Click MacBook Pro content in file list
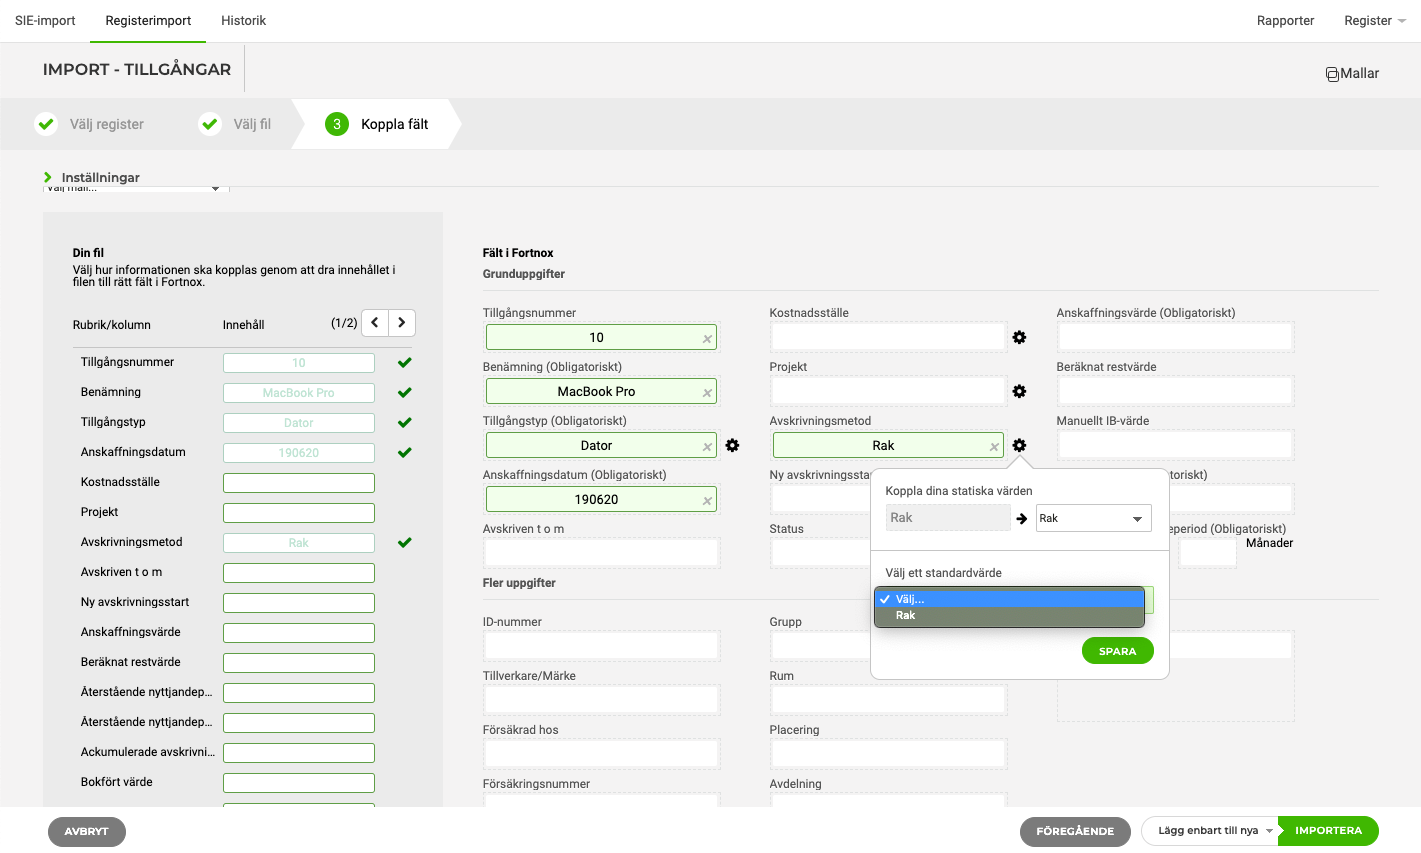This screenshot has height=853, width=1421. 299,393
